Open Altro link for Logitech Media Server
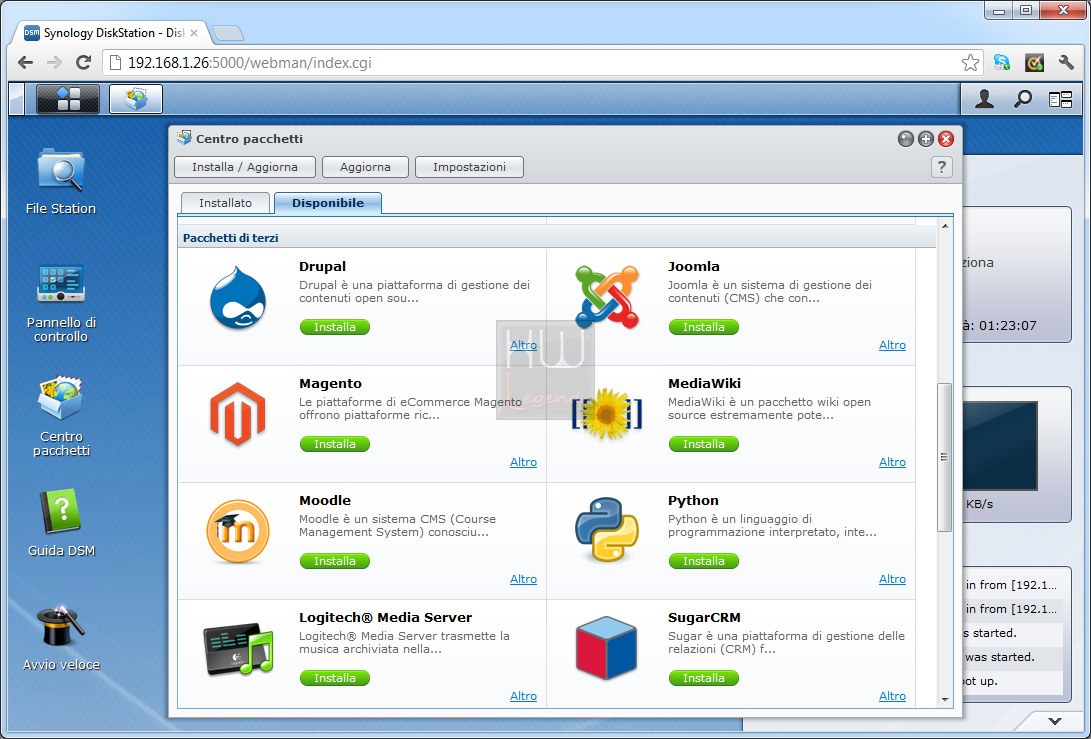This screenshot has height=739, width=1091. (x=523, y=696)
